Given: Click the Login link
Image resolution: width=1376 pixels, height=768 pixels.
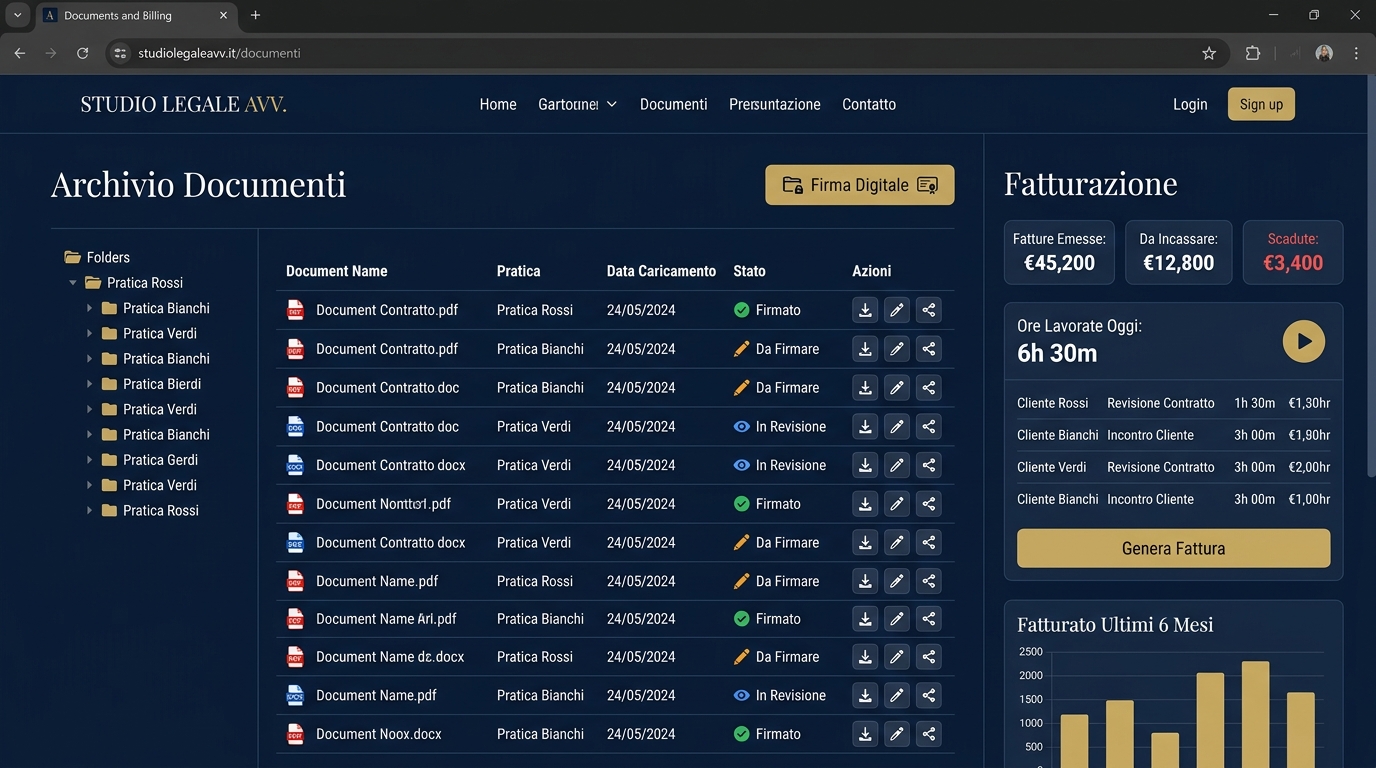Looking at the screenshot, I should coord(1190,104).
